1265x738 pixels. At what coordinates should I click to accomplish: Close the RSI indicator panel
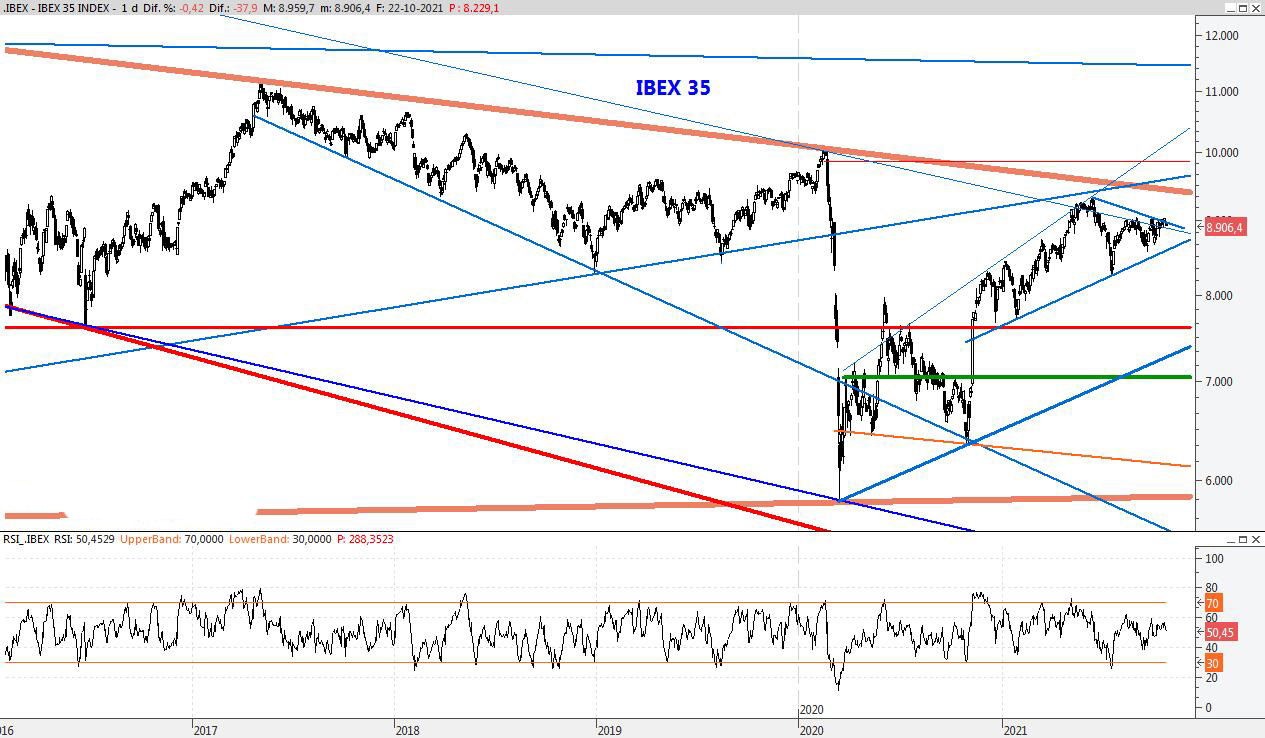click(1256, 539)
